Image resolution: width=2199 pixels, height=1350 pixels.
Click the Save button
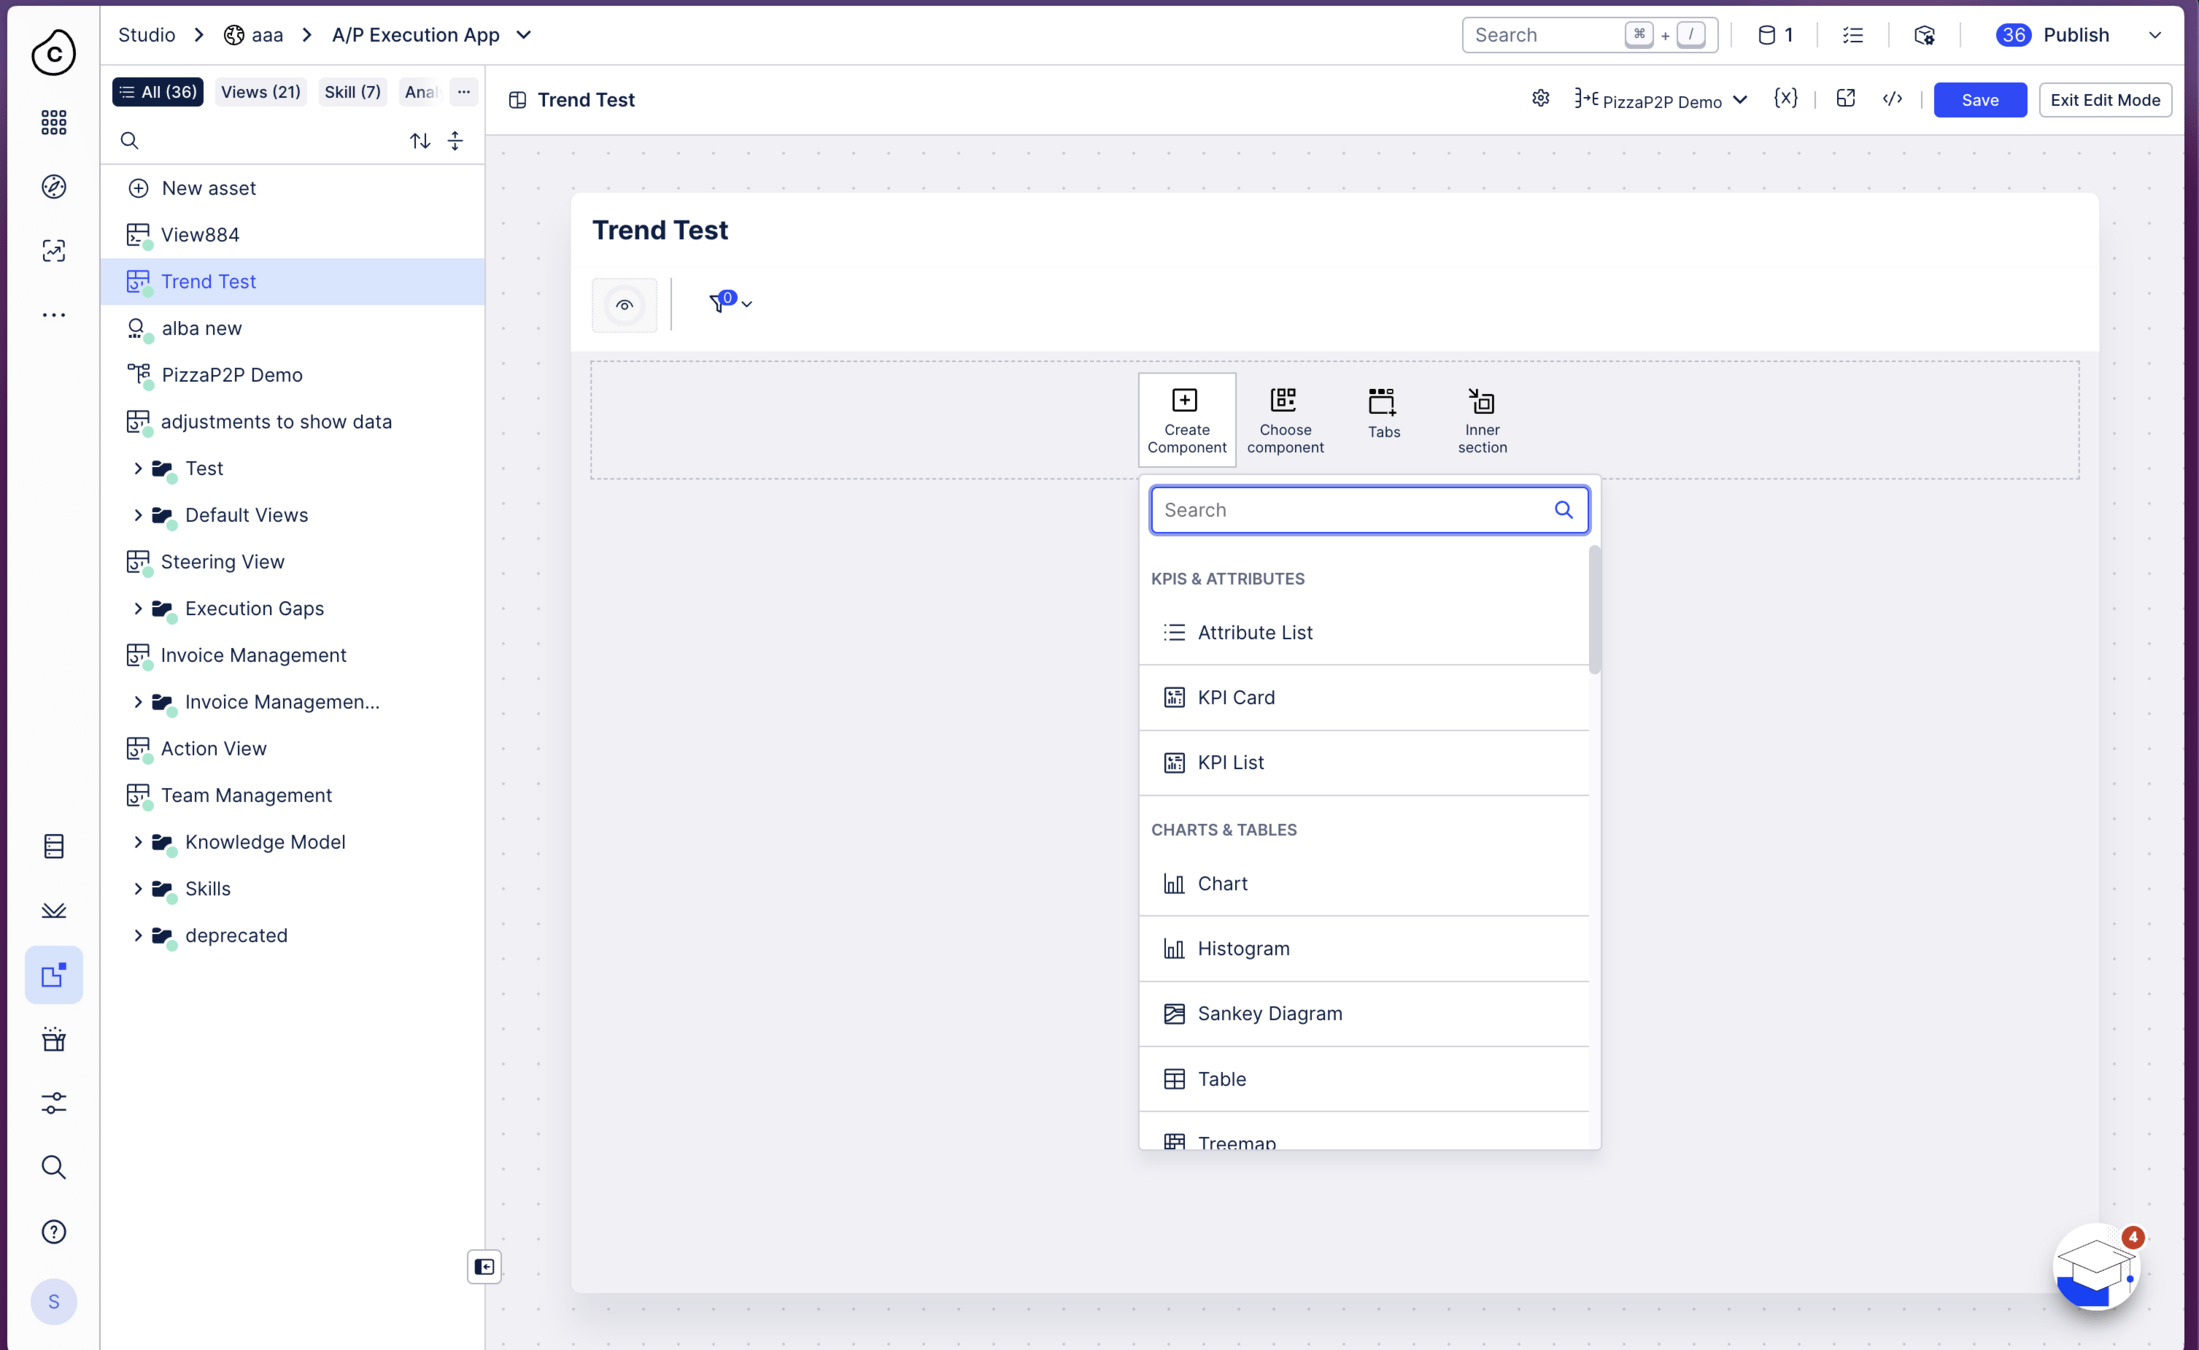tap(1979, 100)
